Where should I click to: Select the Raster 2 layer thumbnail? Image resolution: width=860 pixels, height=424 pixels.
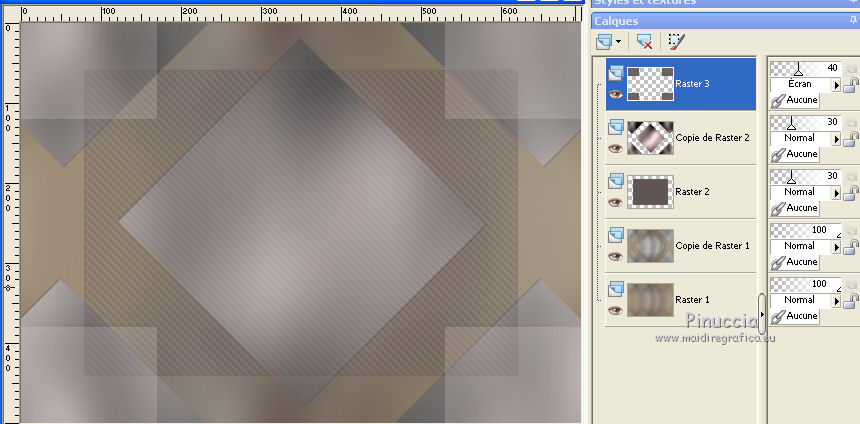(x=650, y=192)
